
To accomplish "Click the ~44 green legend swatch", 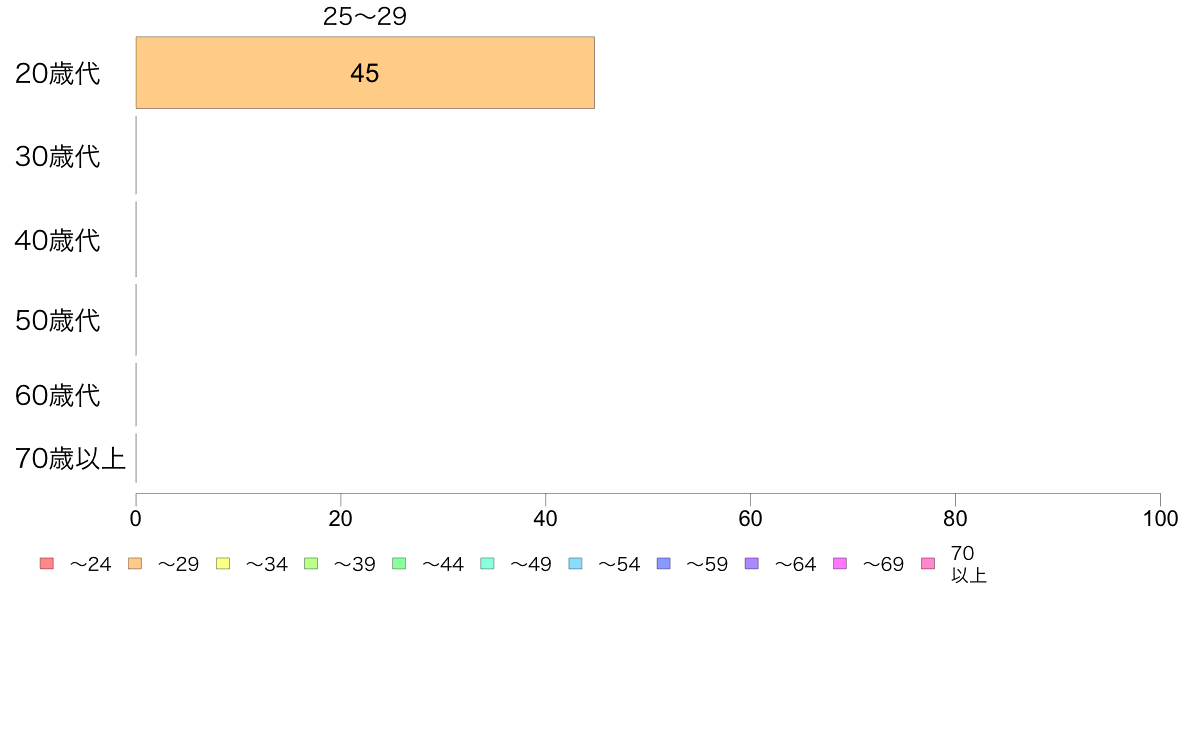I will [399, 563].
